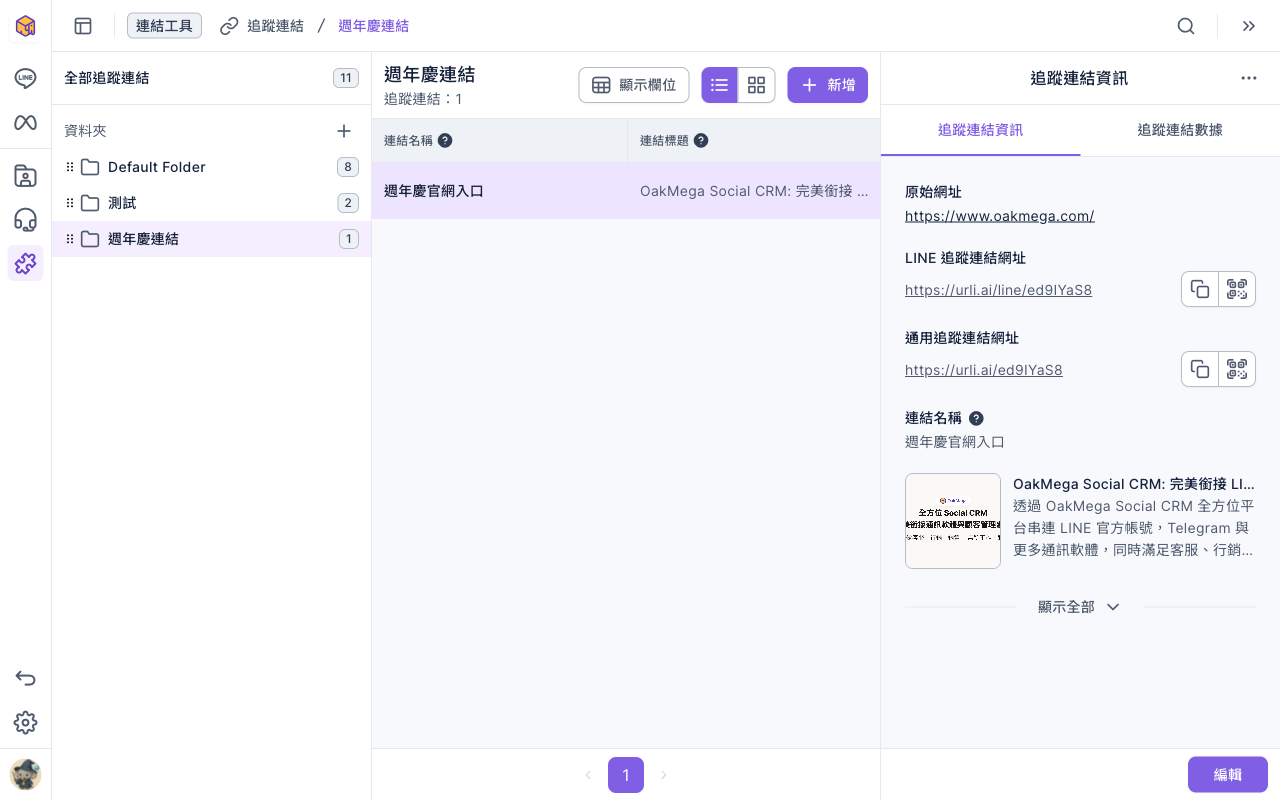
Task: Select the 週年慶連結 folder
Action: point(211,239)
